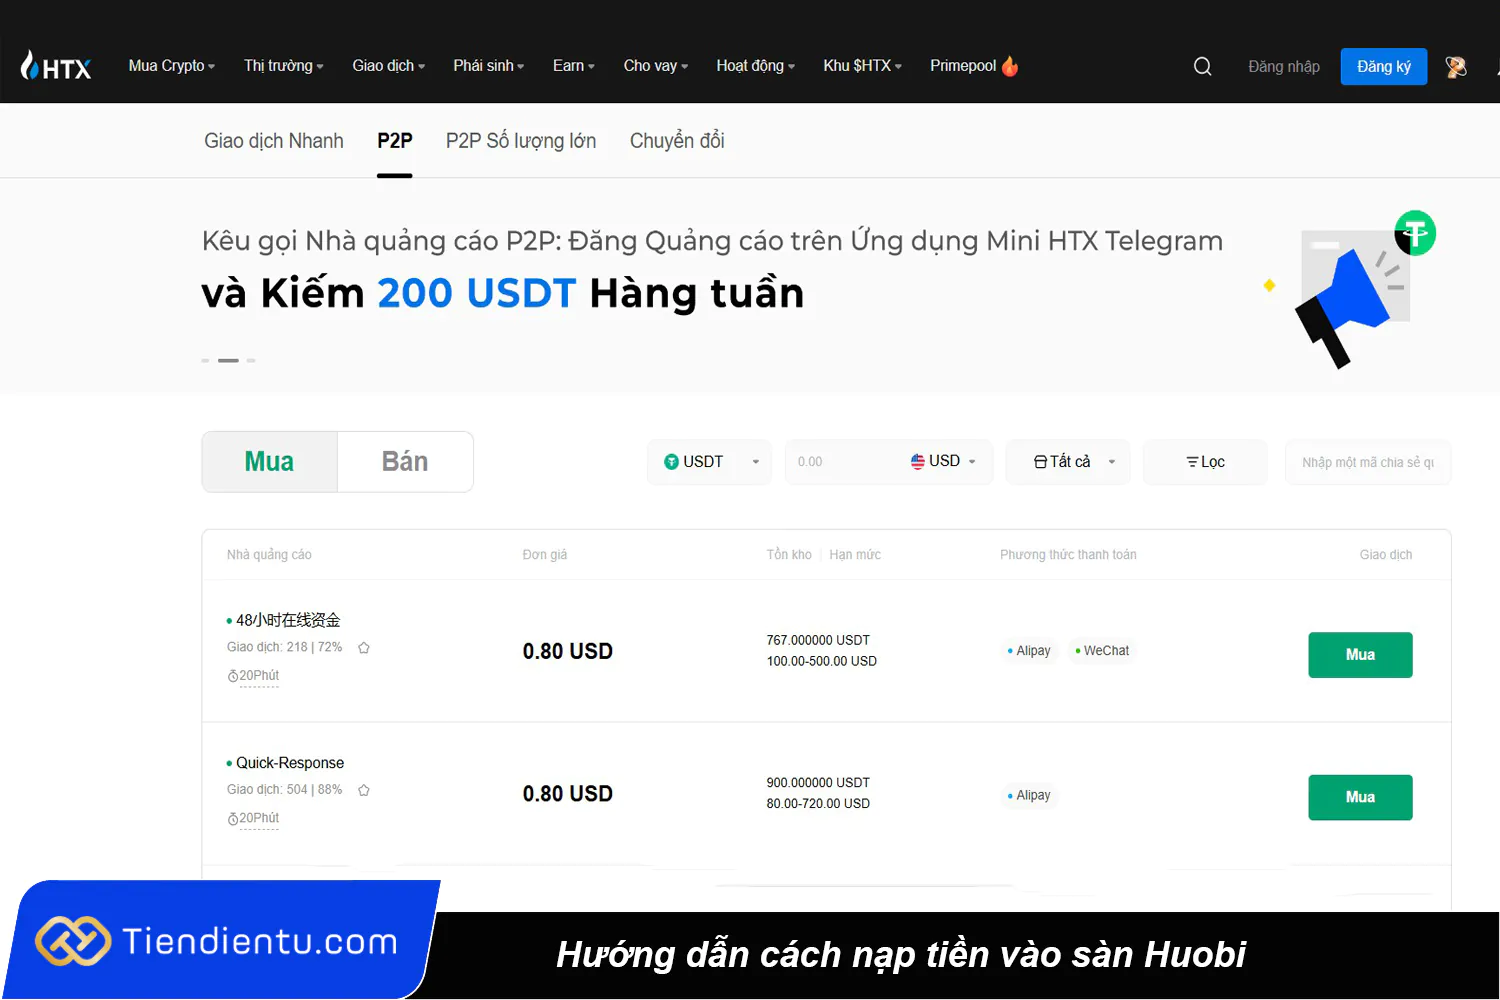Click the 900.000000 USDT stock value
Viewport: 1500px width, 1000px height.
coord(818,783)
